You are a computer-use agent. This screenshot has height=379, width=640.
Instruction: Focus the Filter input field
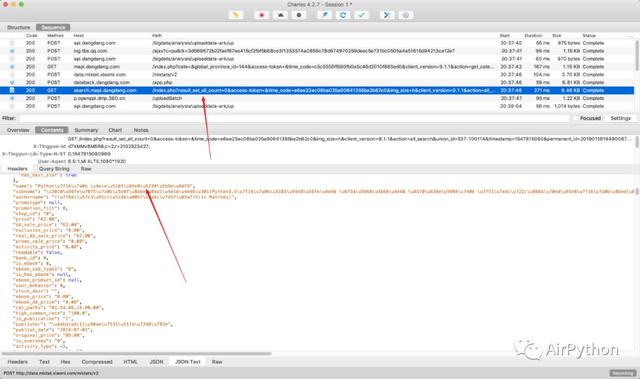(293, 118)
